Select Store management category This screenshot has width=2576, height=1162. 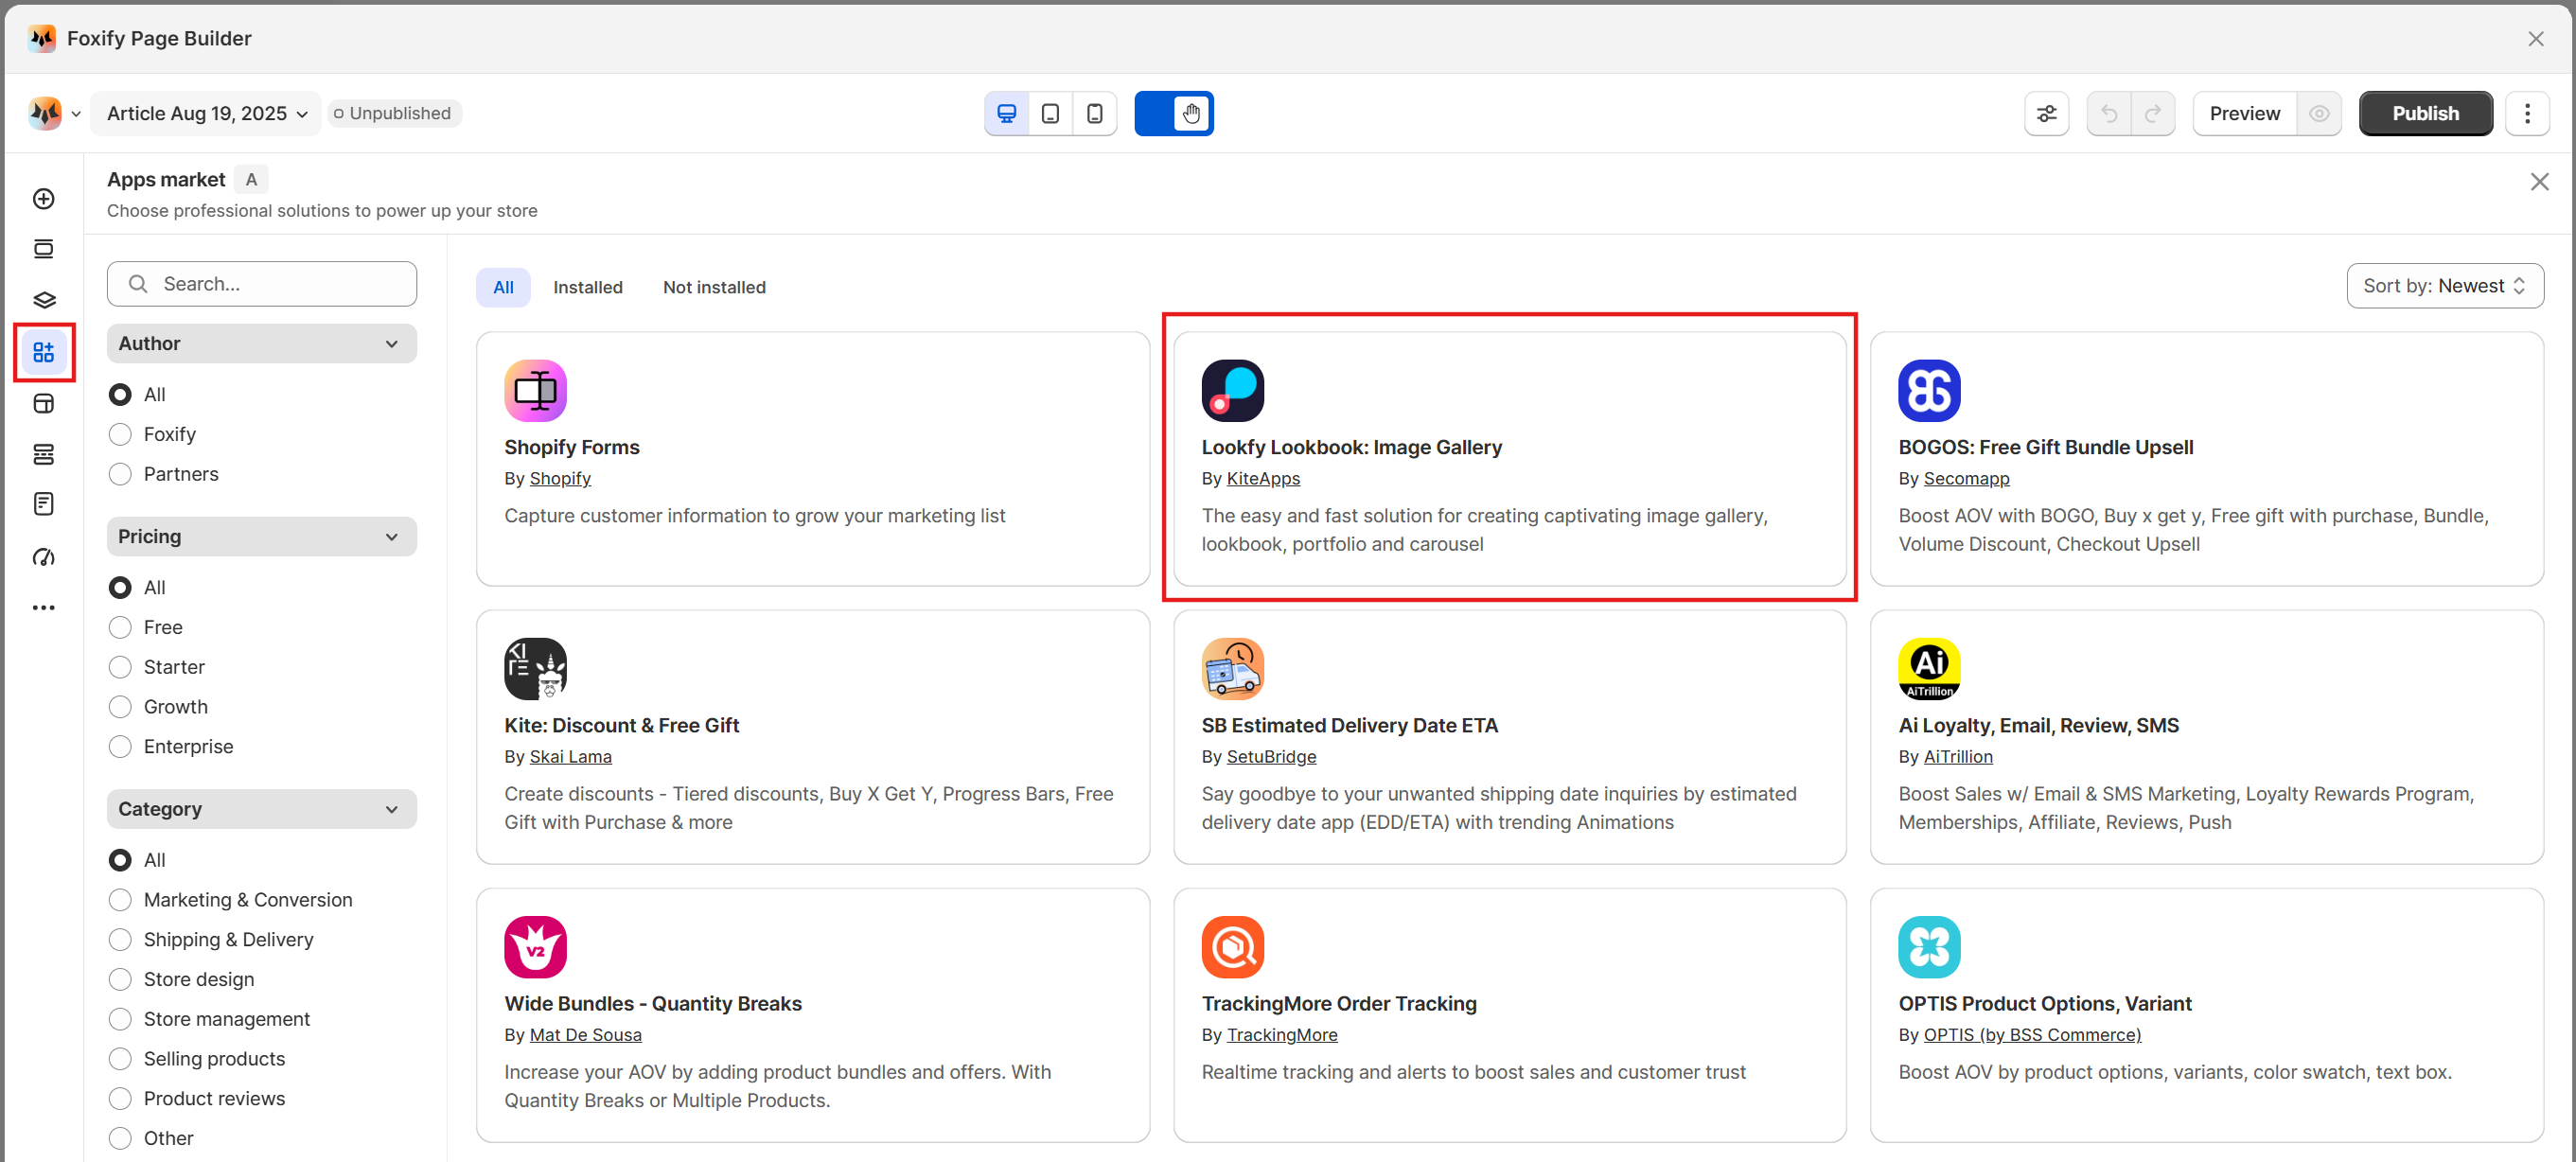coord(120,1019)
